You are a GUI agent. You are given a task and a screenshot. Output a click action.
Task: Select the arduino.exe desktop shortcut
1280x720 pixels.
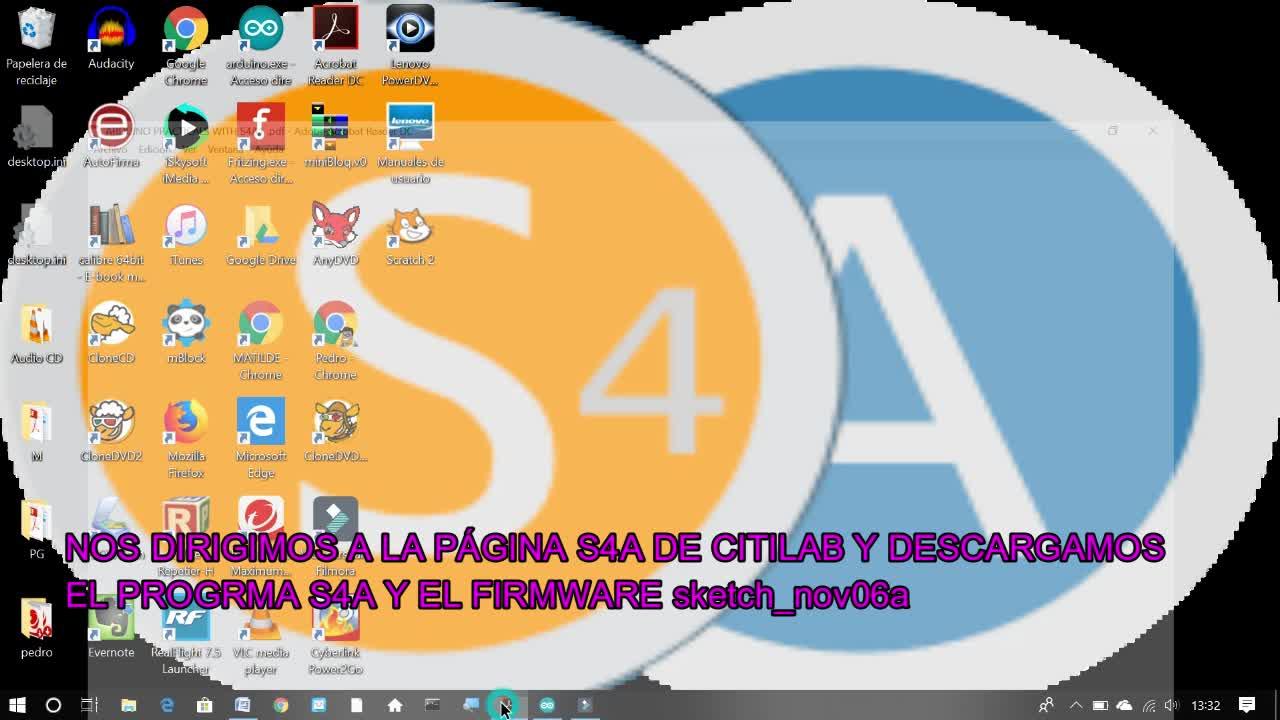coord(261,46)
